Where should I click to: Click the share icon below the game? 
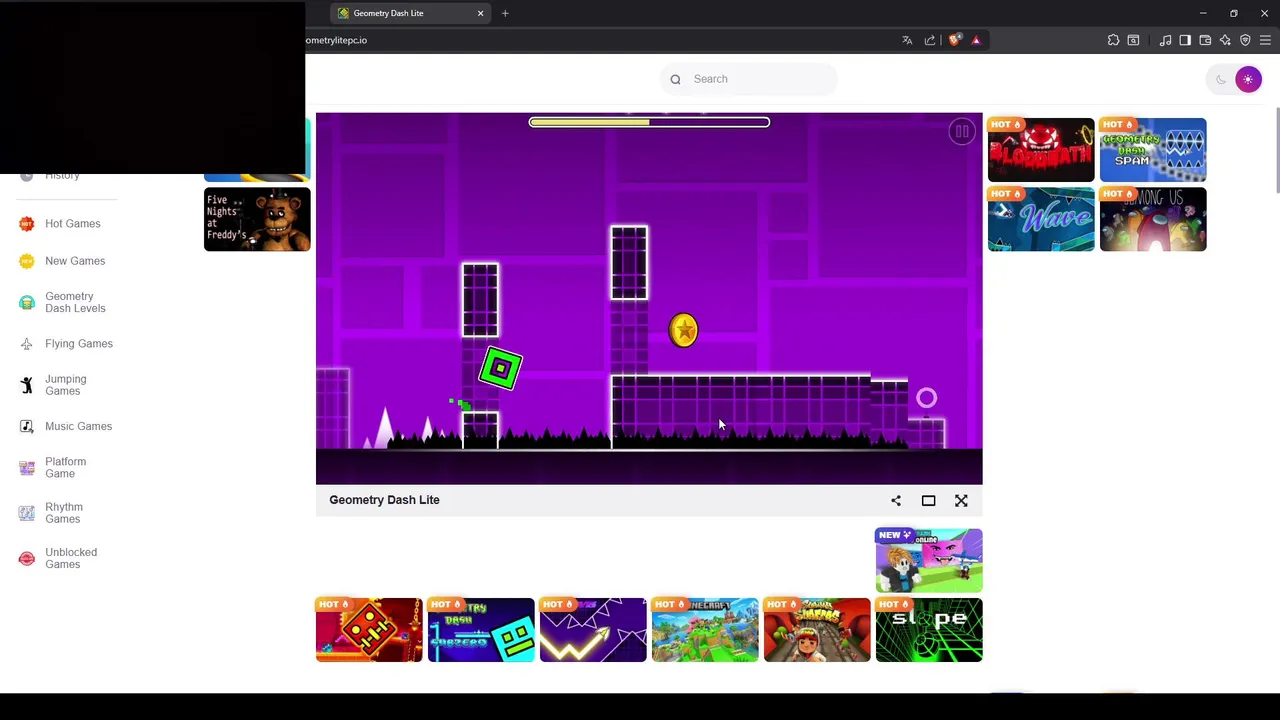pyautogui.click(x=896, y=501)
